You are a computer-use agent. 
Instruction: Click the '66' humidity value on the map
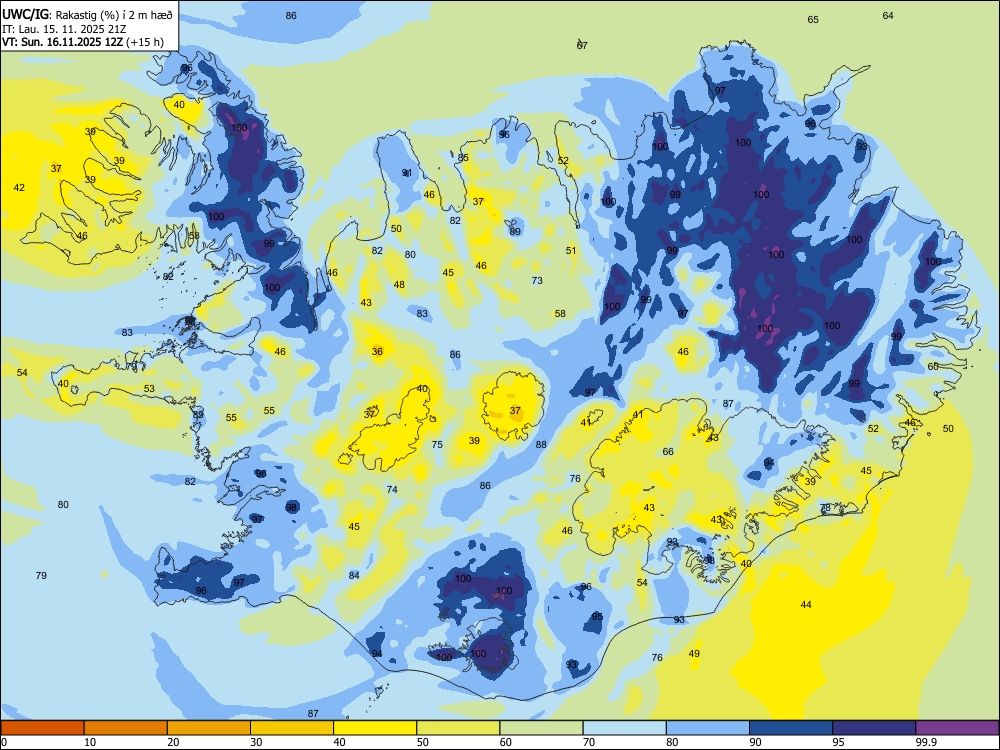[x=668, y=452]
